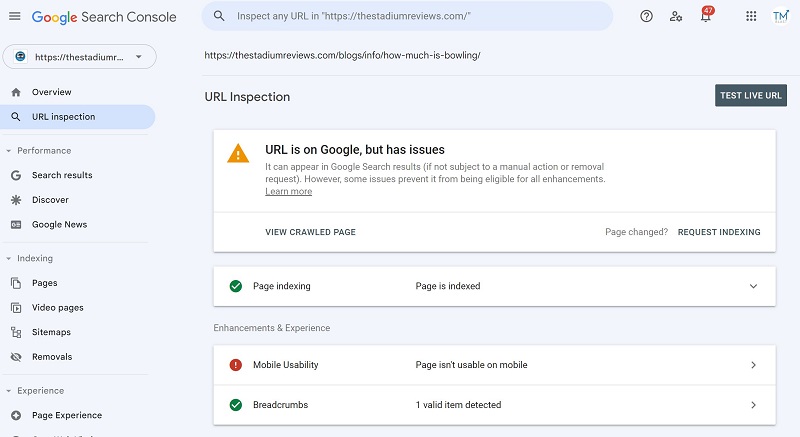
Task: Click the Removals crossed-eye icon
Action: click(x=16, y=357)
